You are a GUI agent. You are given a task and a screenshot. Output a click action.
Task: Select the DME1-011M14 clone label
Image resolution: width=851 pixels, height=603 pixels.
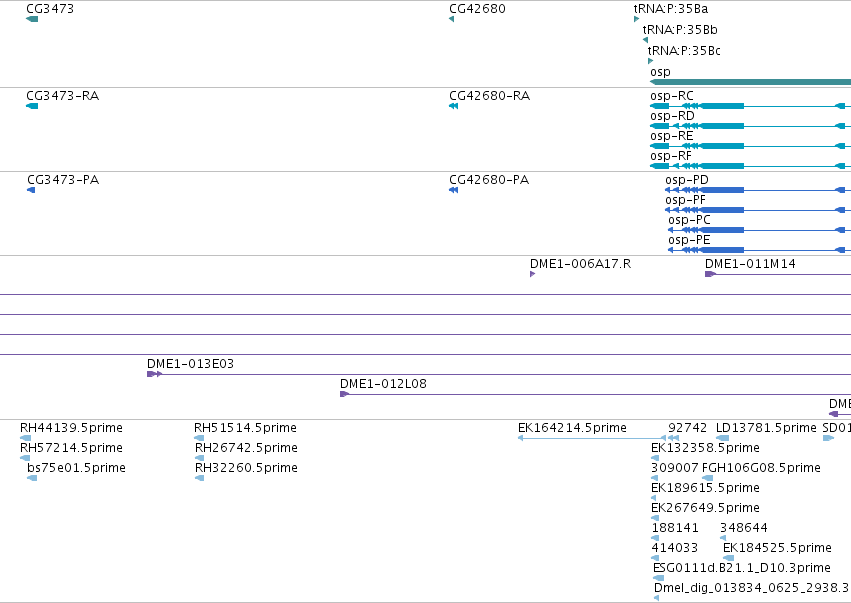(x=751, y=264)
